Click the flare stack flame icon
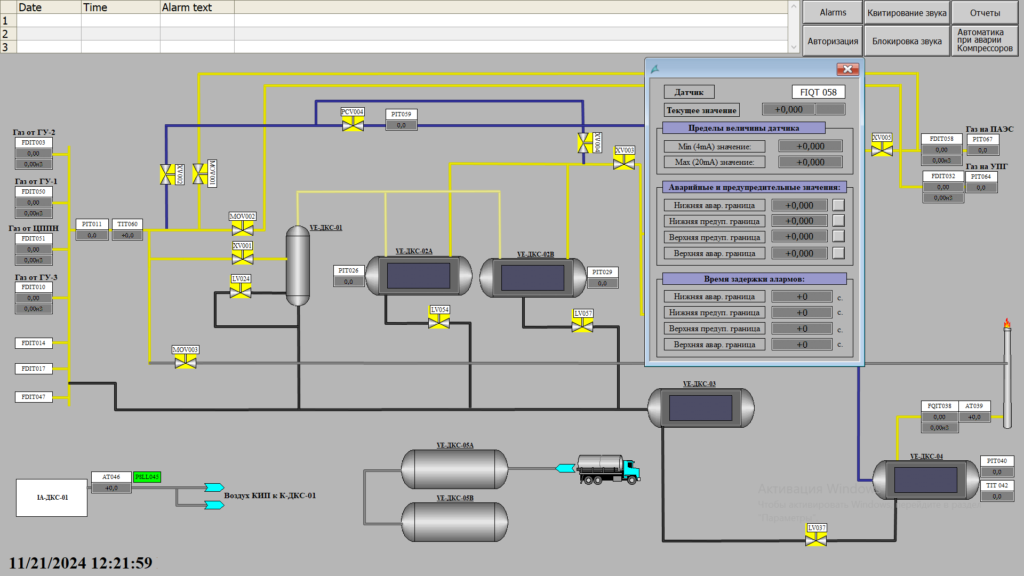Screen dimensions: 1024x576 tap(1008, 325)
